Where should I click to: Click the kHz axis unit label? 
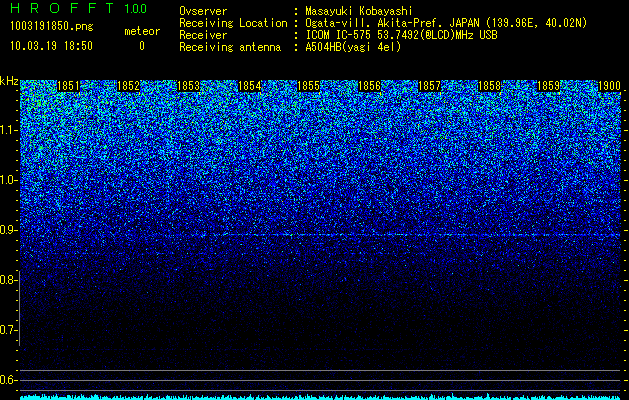(x=9, y=81)
